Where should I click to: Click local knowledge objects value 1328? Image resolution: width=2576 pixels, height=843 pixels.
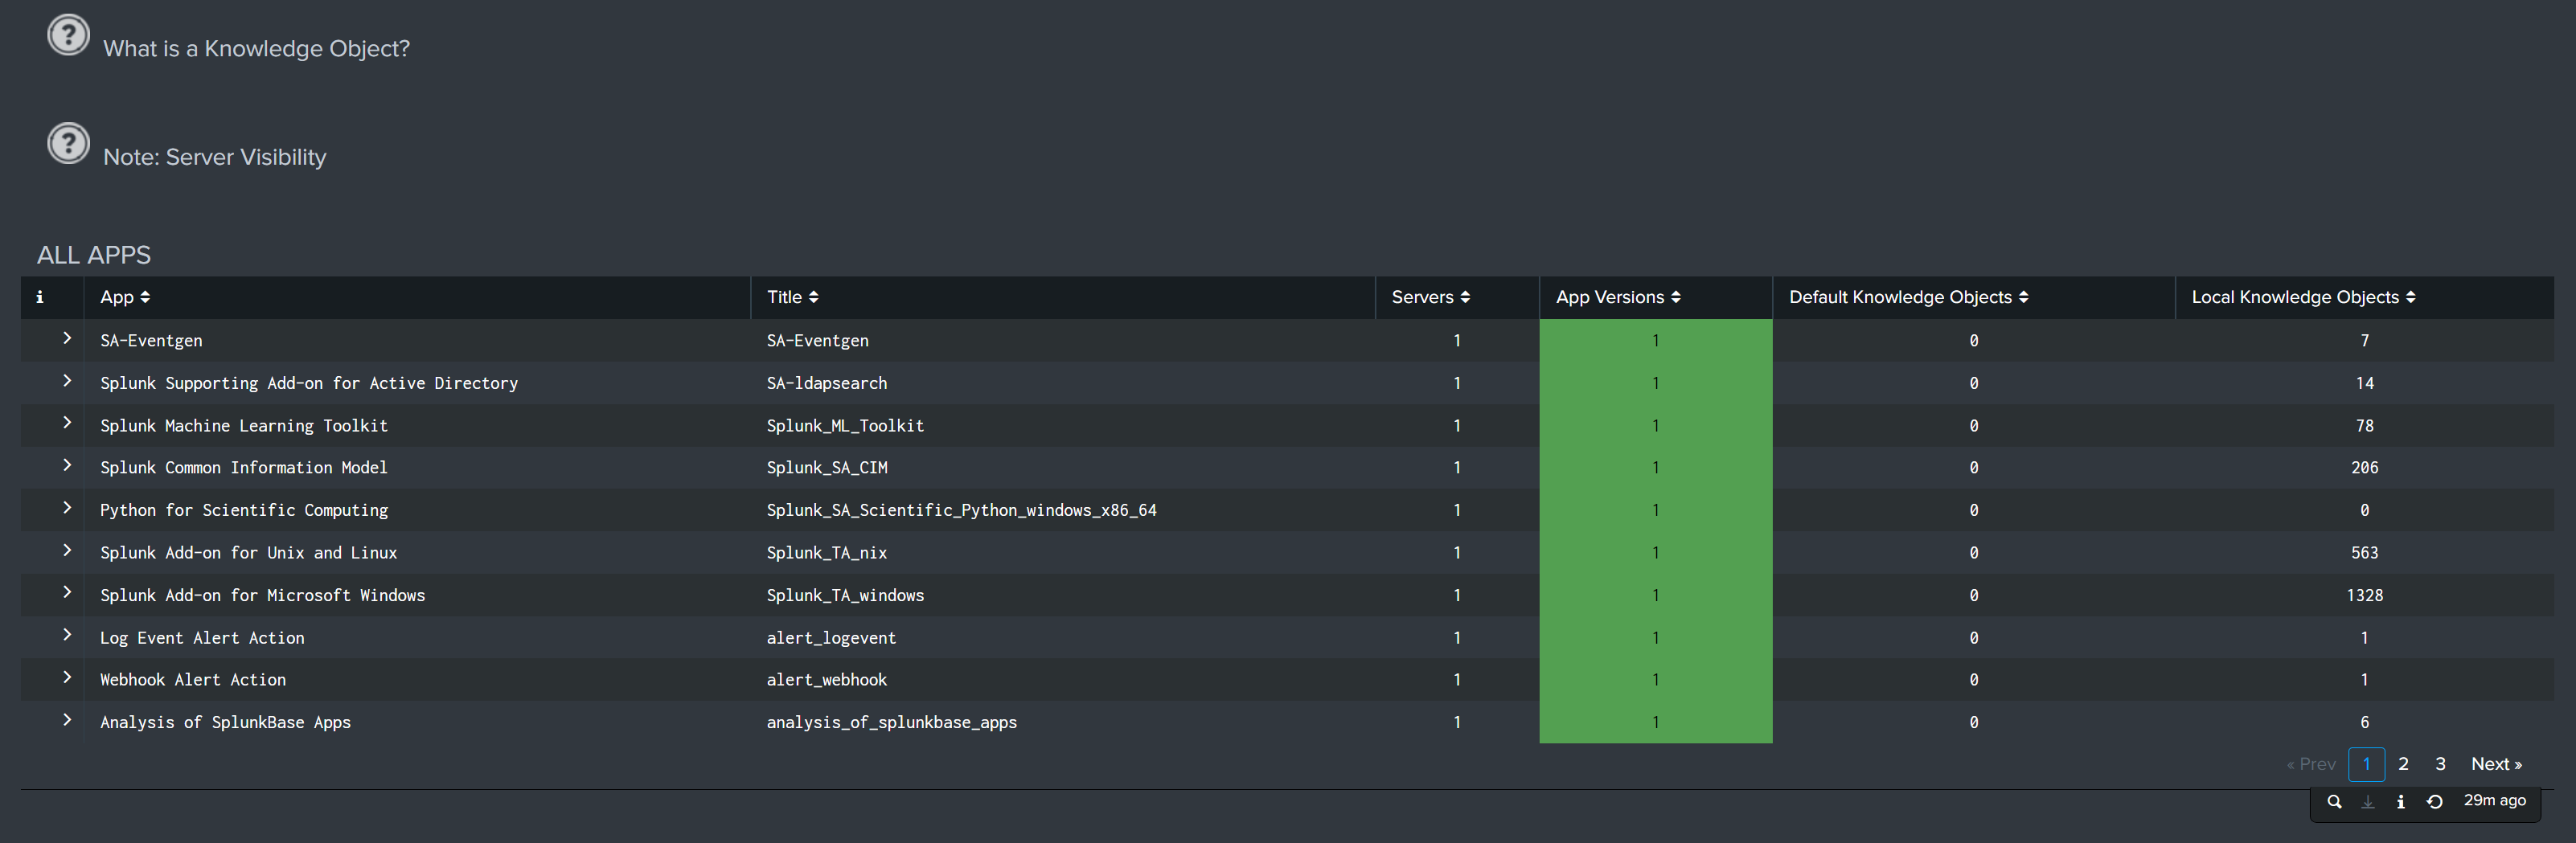point(2364,595)
